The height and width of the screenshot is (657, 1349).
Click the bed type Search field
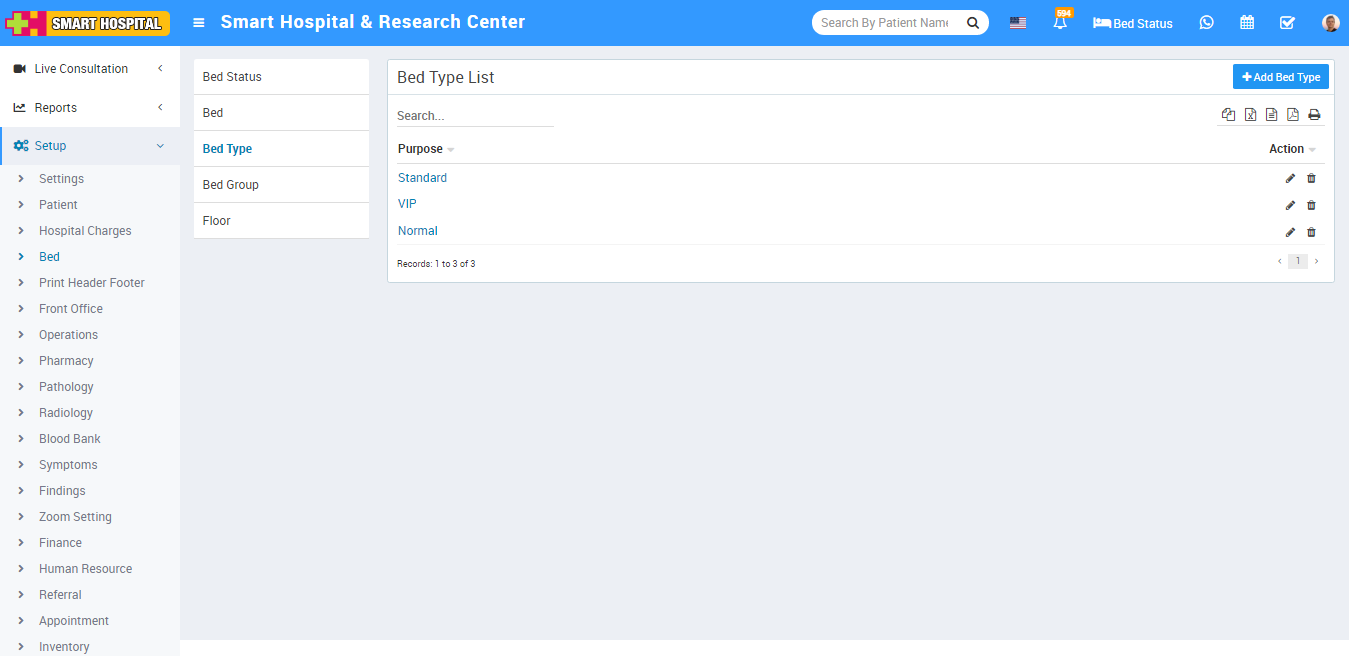[475, 116]
